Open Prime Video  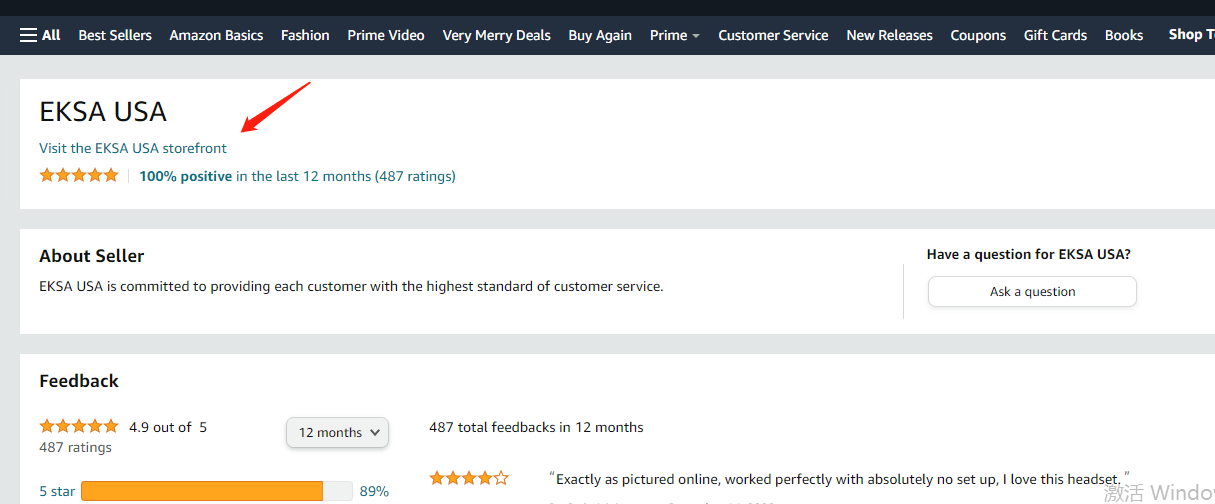click(x=386, y=35)
